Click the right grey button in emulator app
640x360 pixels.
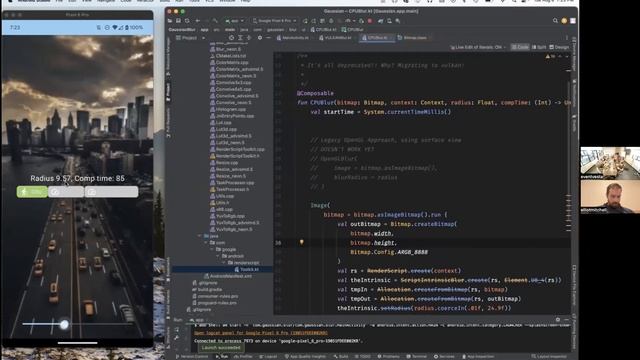click(x=111, y=191)
